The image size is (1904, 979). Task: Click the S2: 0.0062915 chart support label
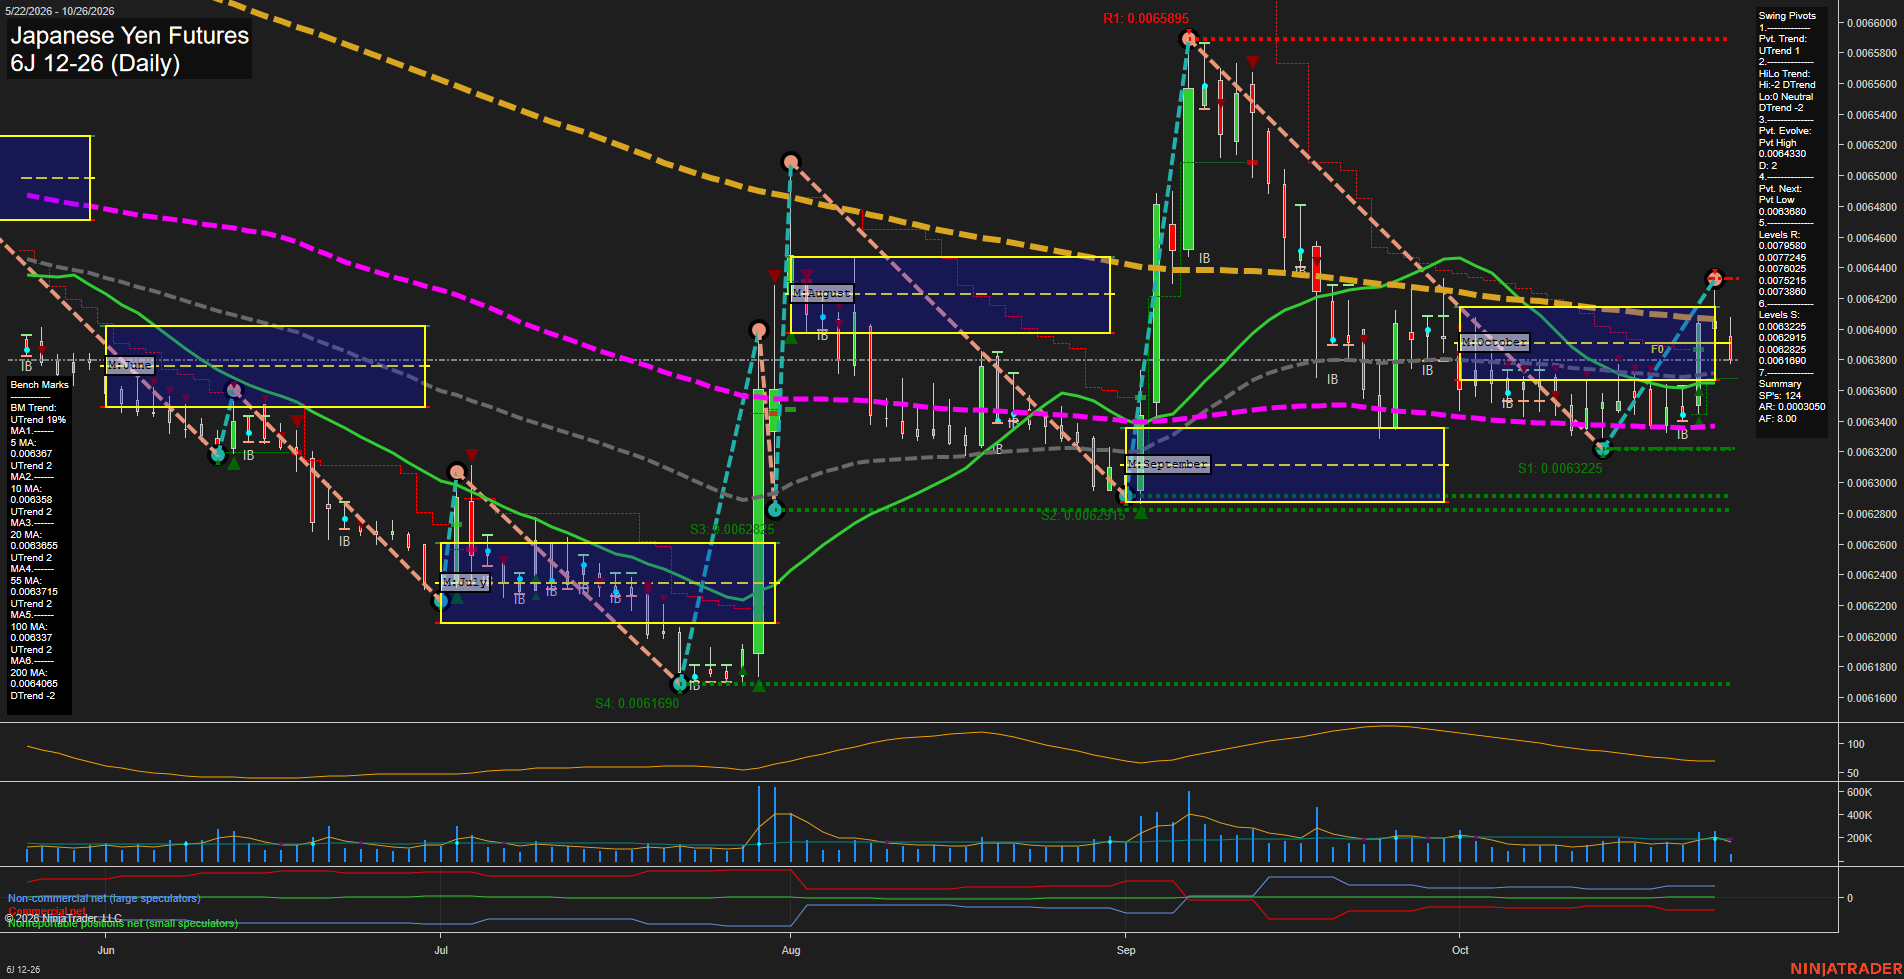1083,515
